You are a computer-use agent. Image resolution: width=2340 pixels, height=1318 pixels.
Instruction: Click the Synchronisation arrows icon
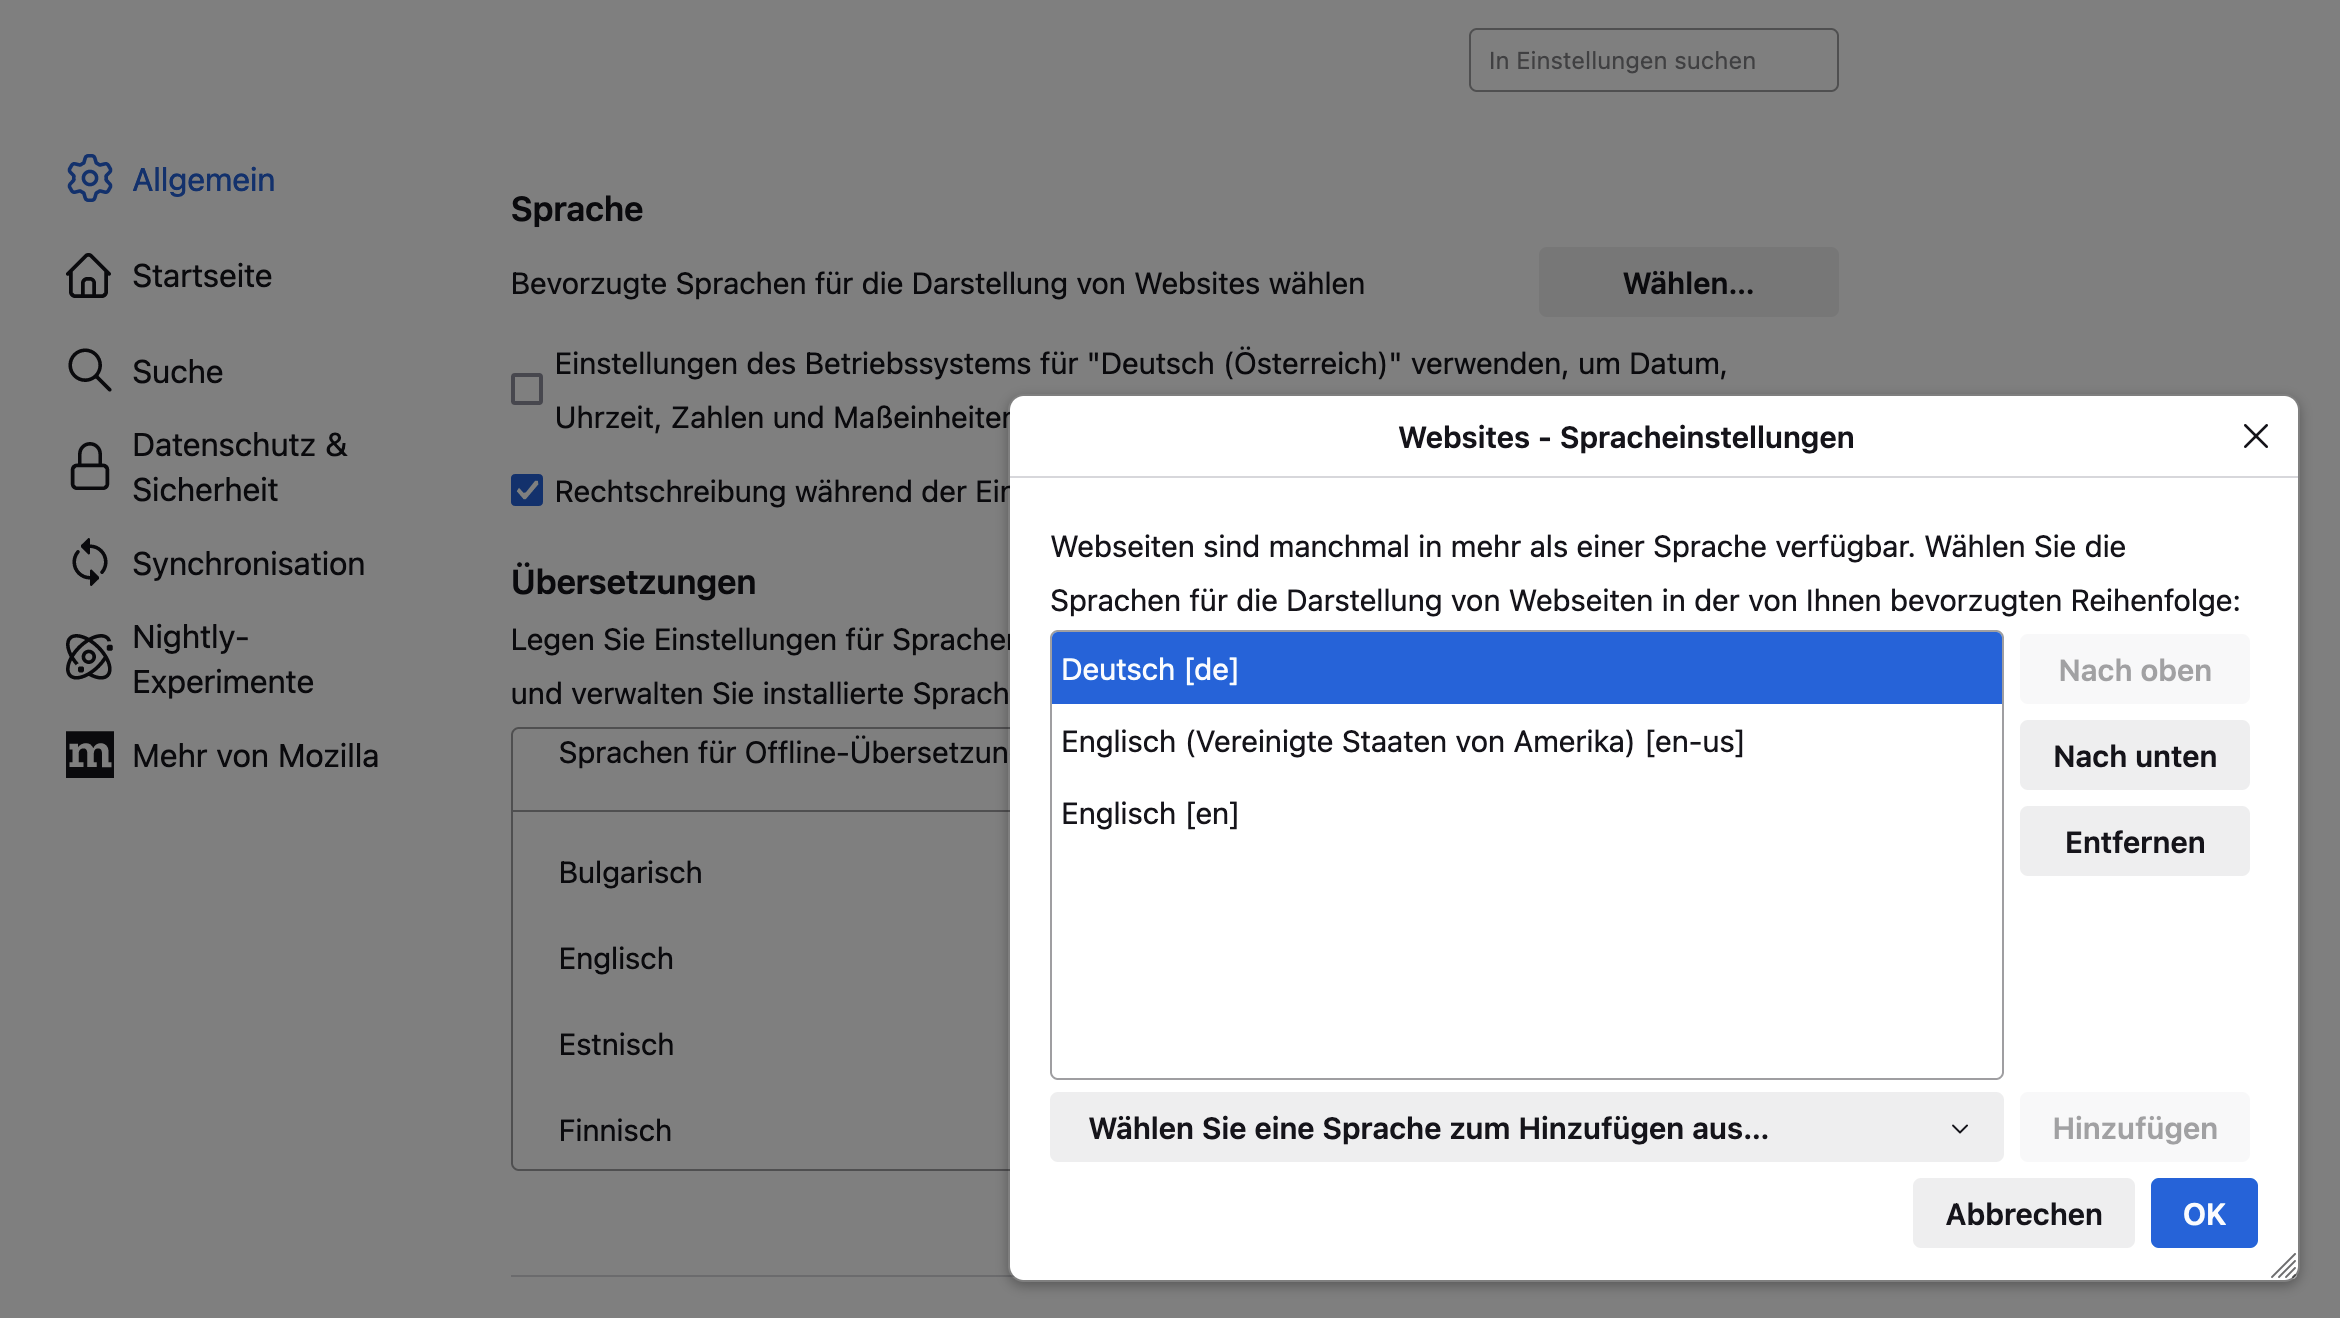click(89, 563)
